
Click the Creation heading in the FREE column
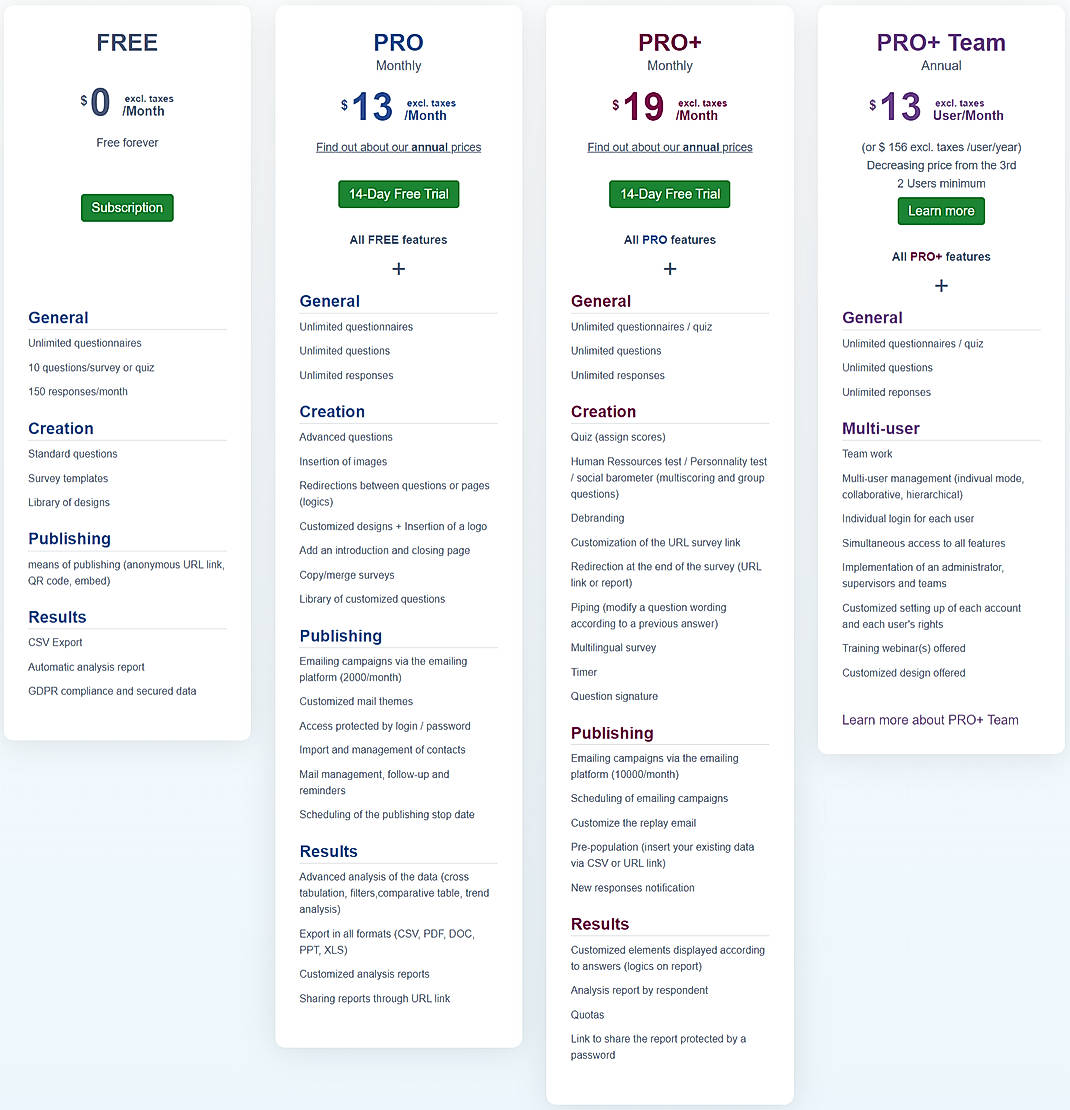click(60, 428)
